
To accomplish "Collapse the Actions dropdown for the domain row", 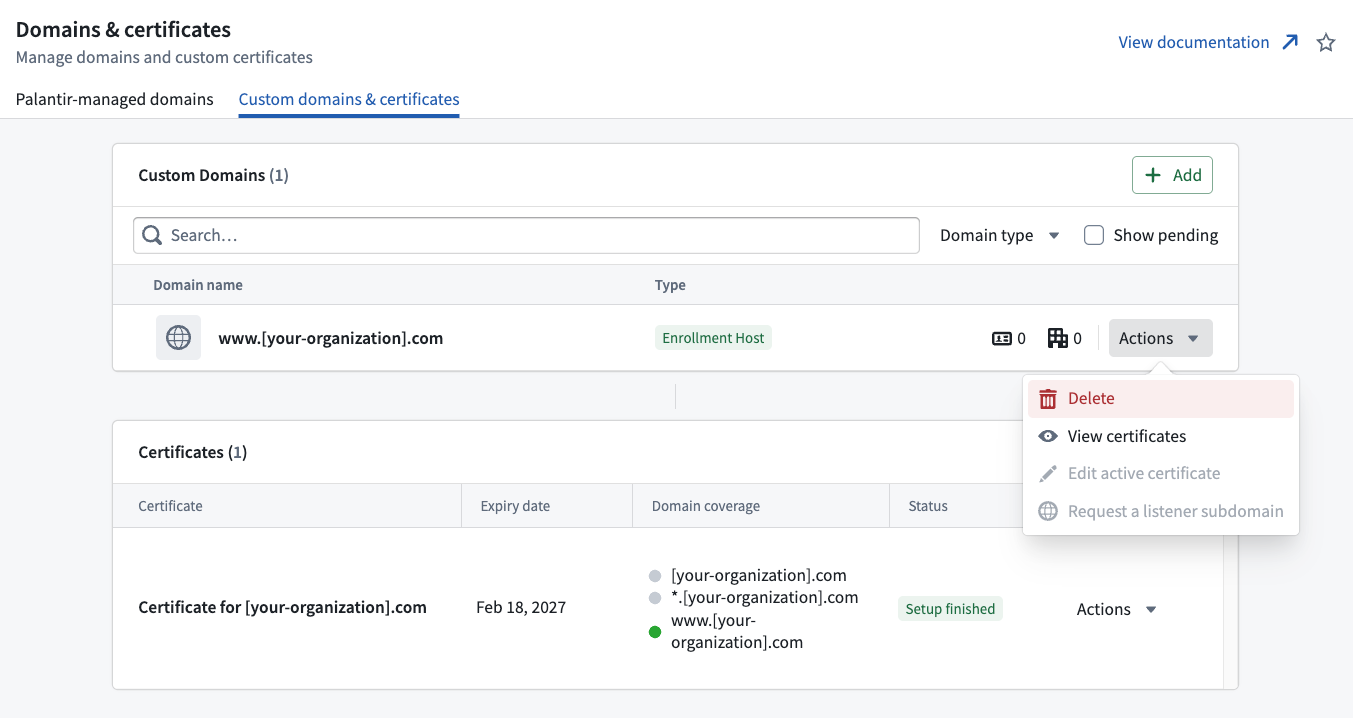I will tap(1160, 338).
